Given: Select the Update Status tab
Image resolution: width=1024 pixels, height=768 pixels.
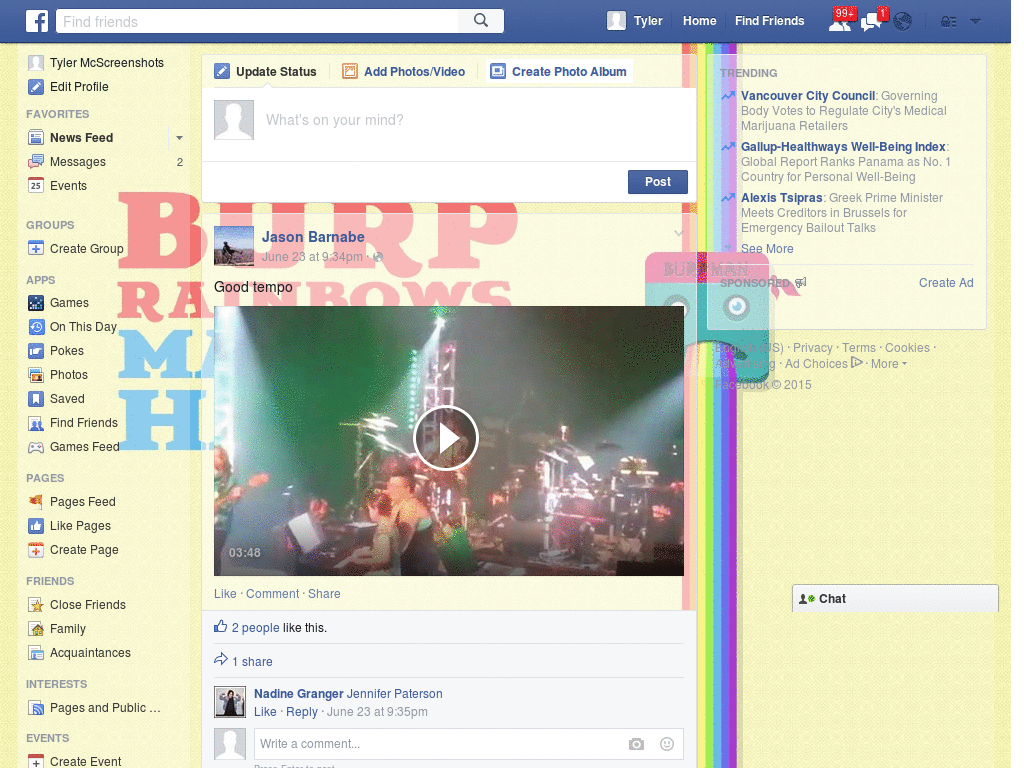Looking at the screenshot, I should (x=265, y=72).
